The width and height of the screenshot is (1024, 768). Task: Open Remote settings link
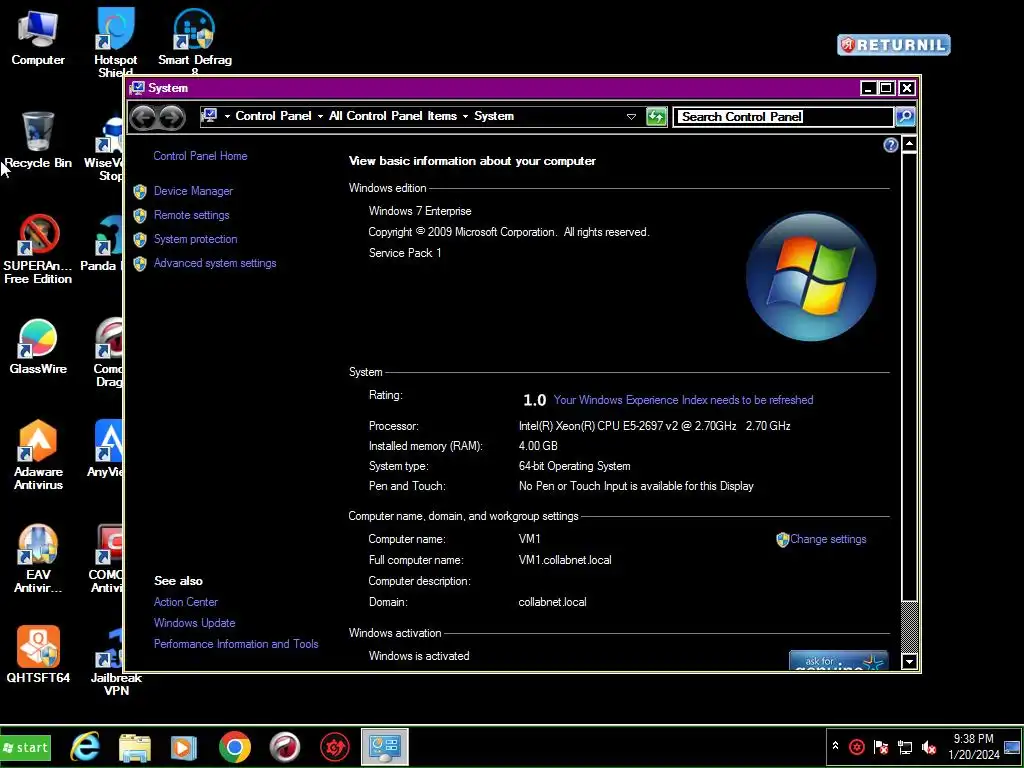click(x=191, y=215)
